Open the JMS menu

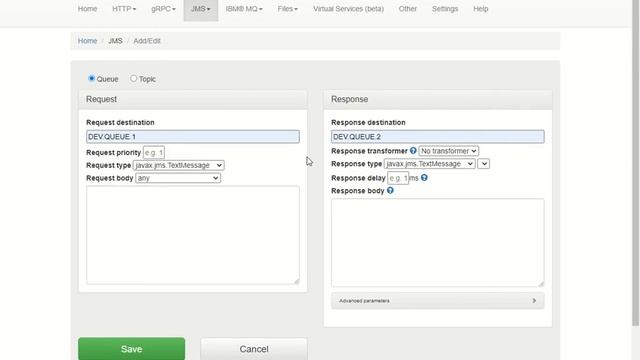(201, 9)
